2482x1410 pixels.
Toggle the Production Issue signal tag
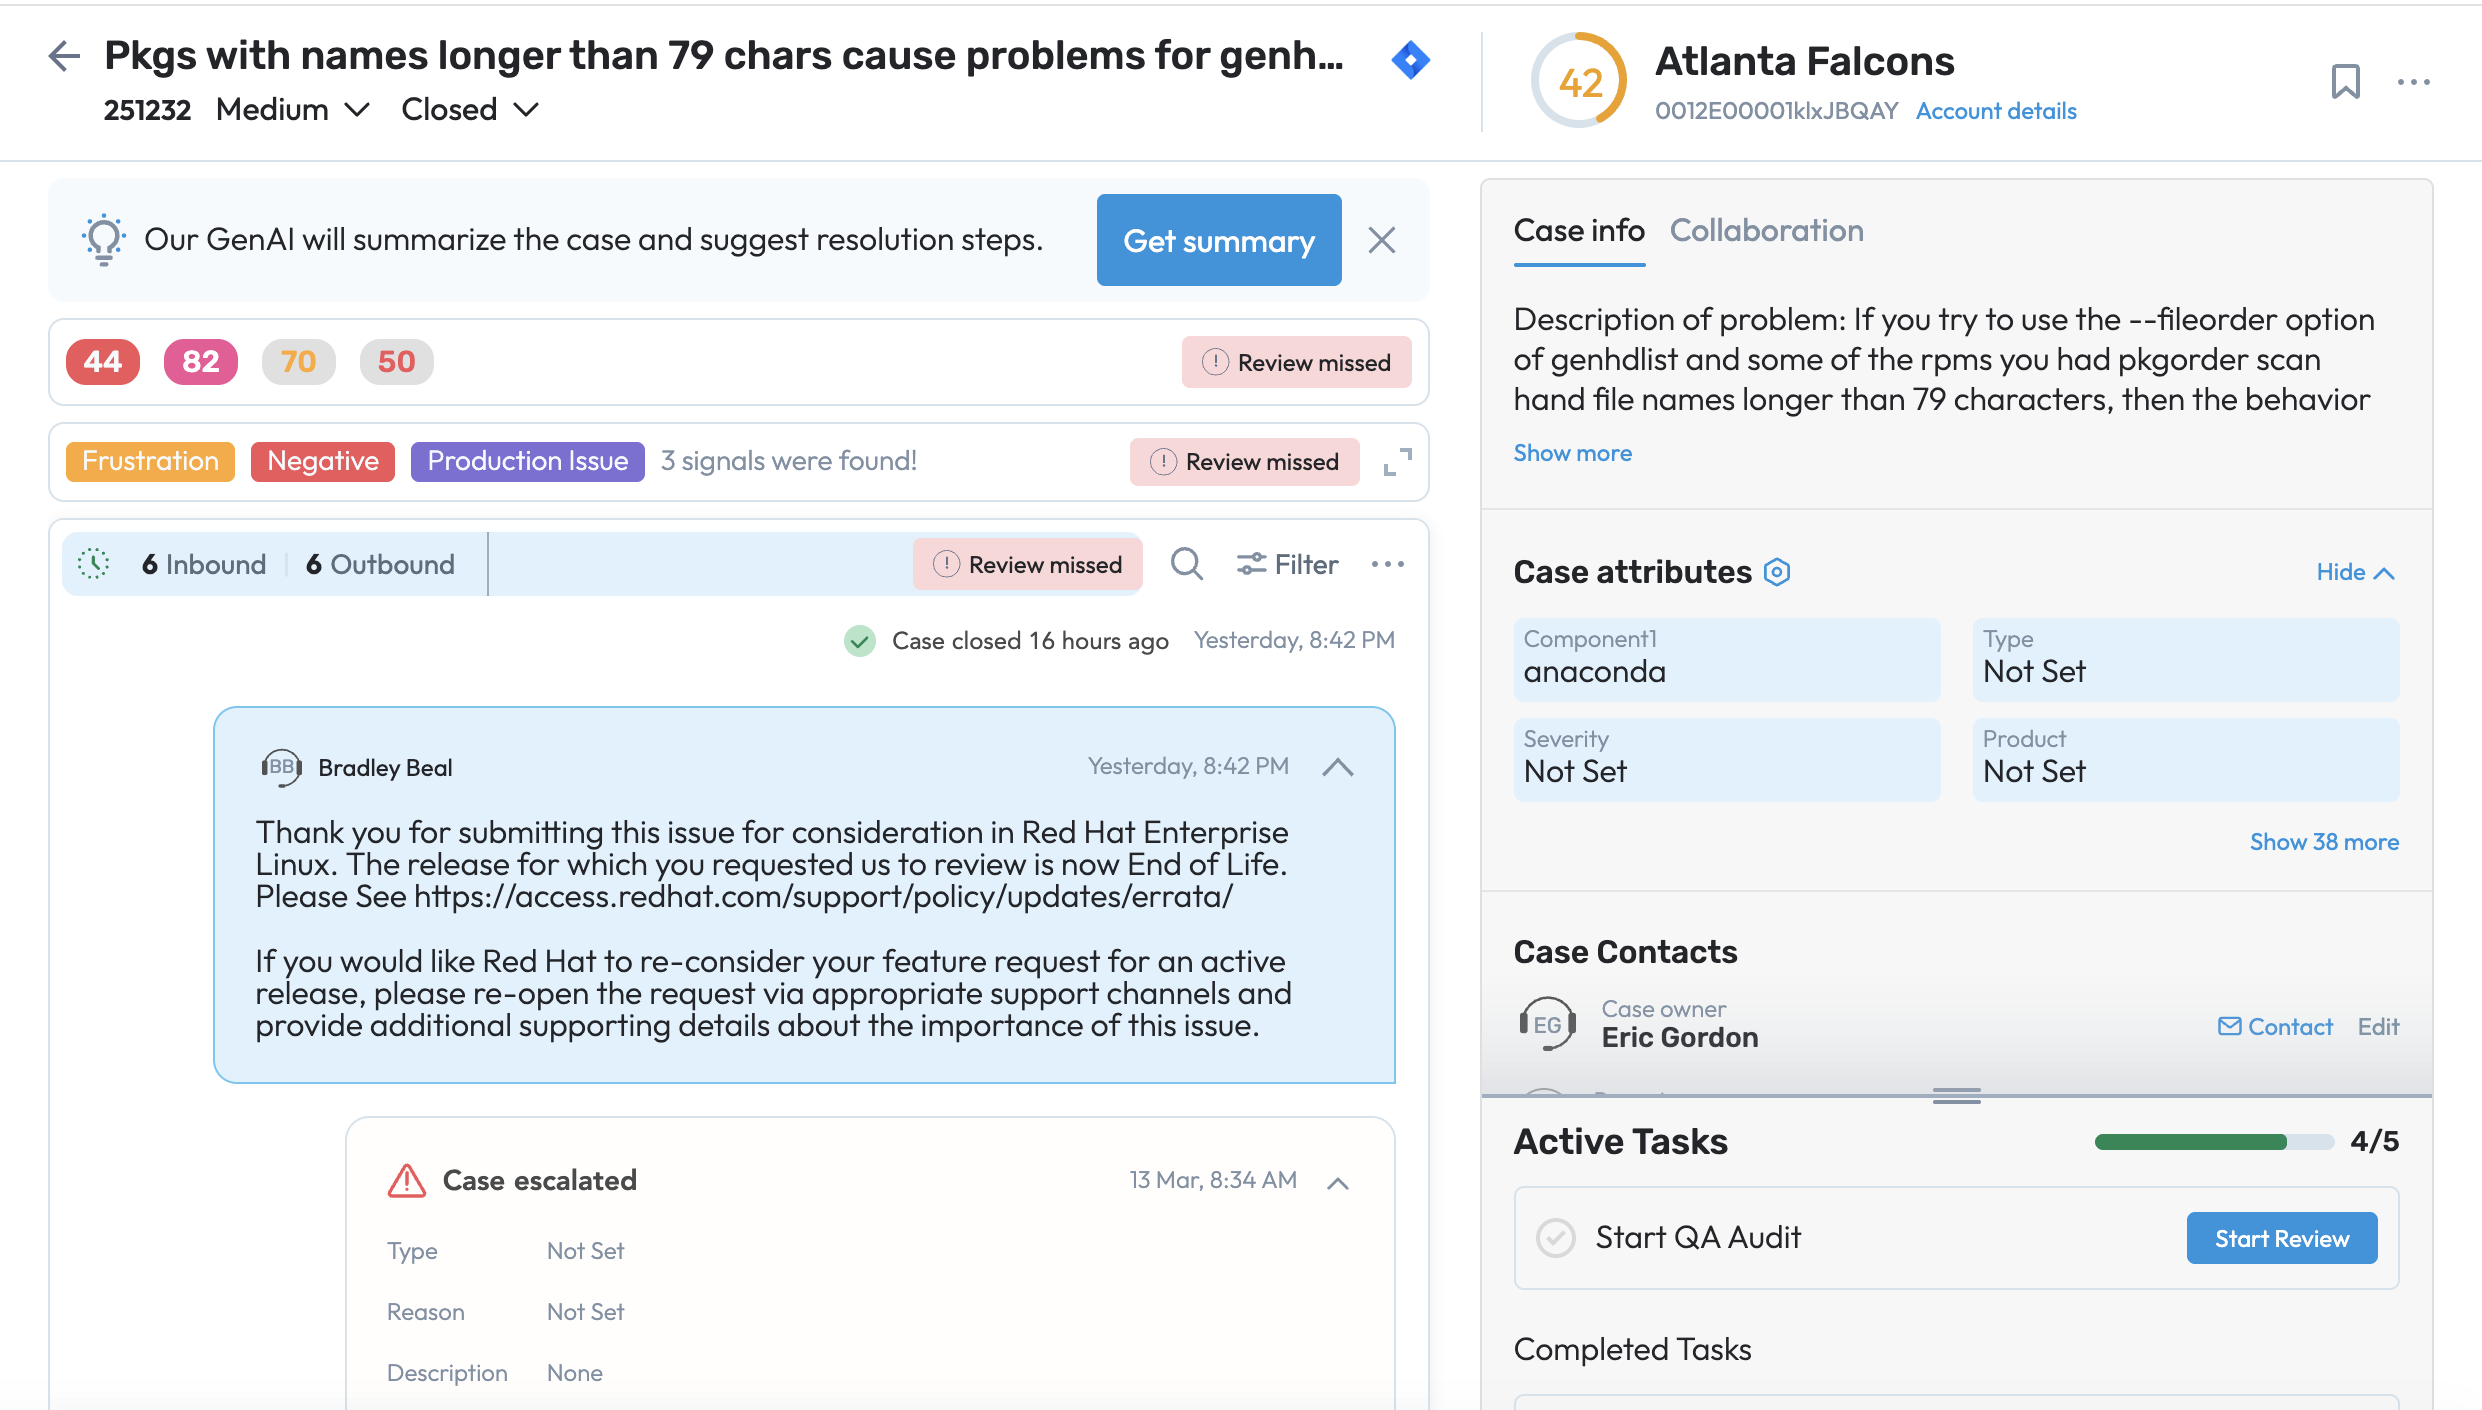click(527, 461)
